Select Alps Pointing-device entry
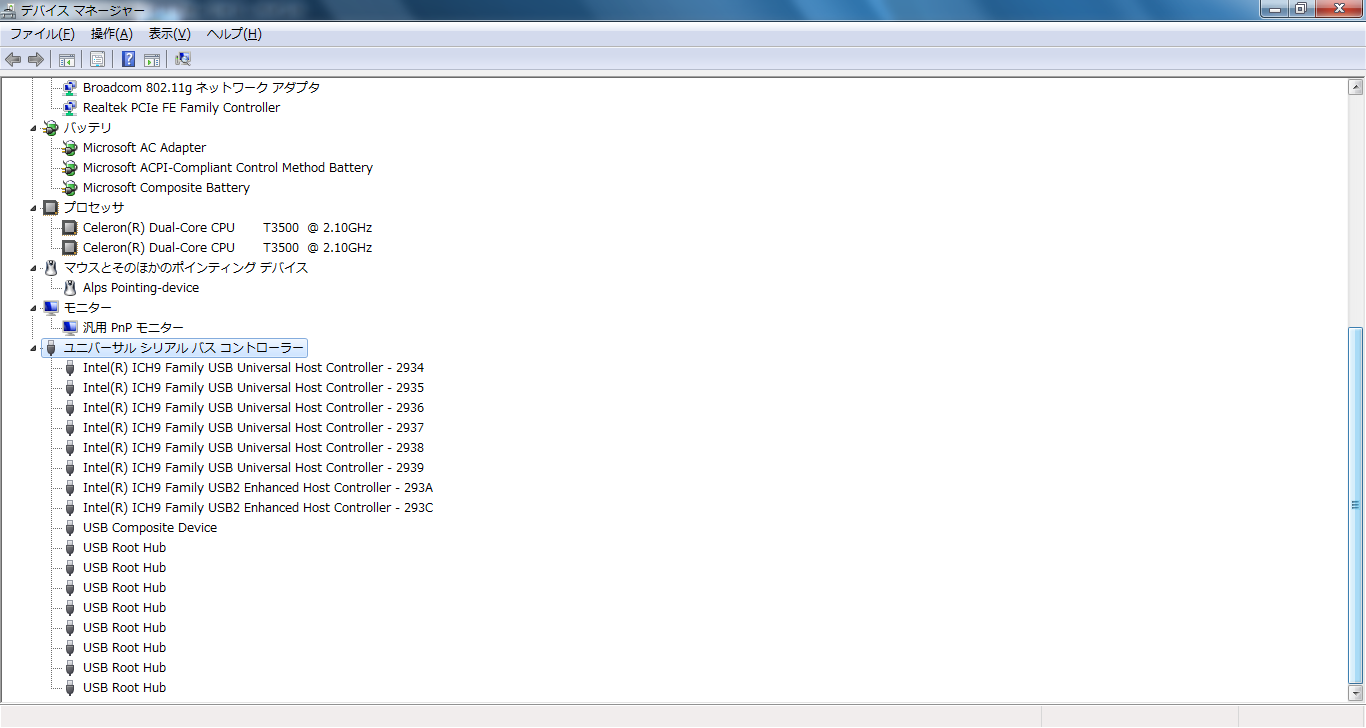Image resolution: width=1366 pixels, height=728 pixels. (x=141, y=287)
